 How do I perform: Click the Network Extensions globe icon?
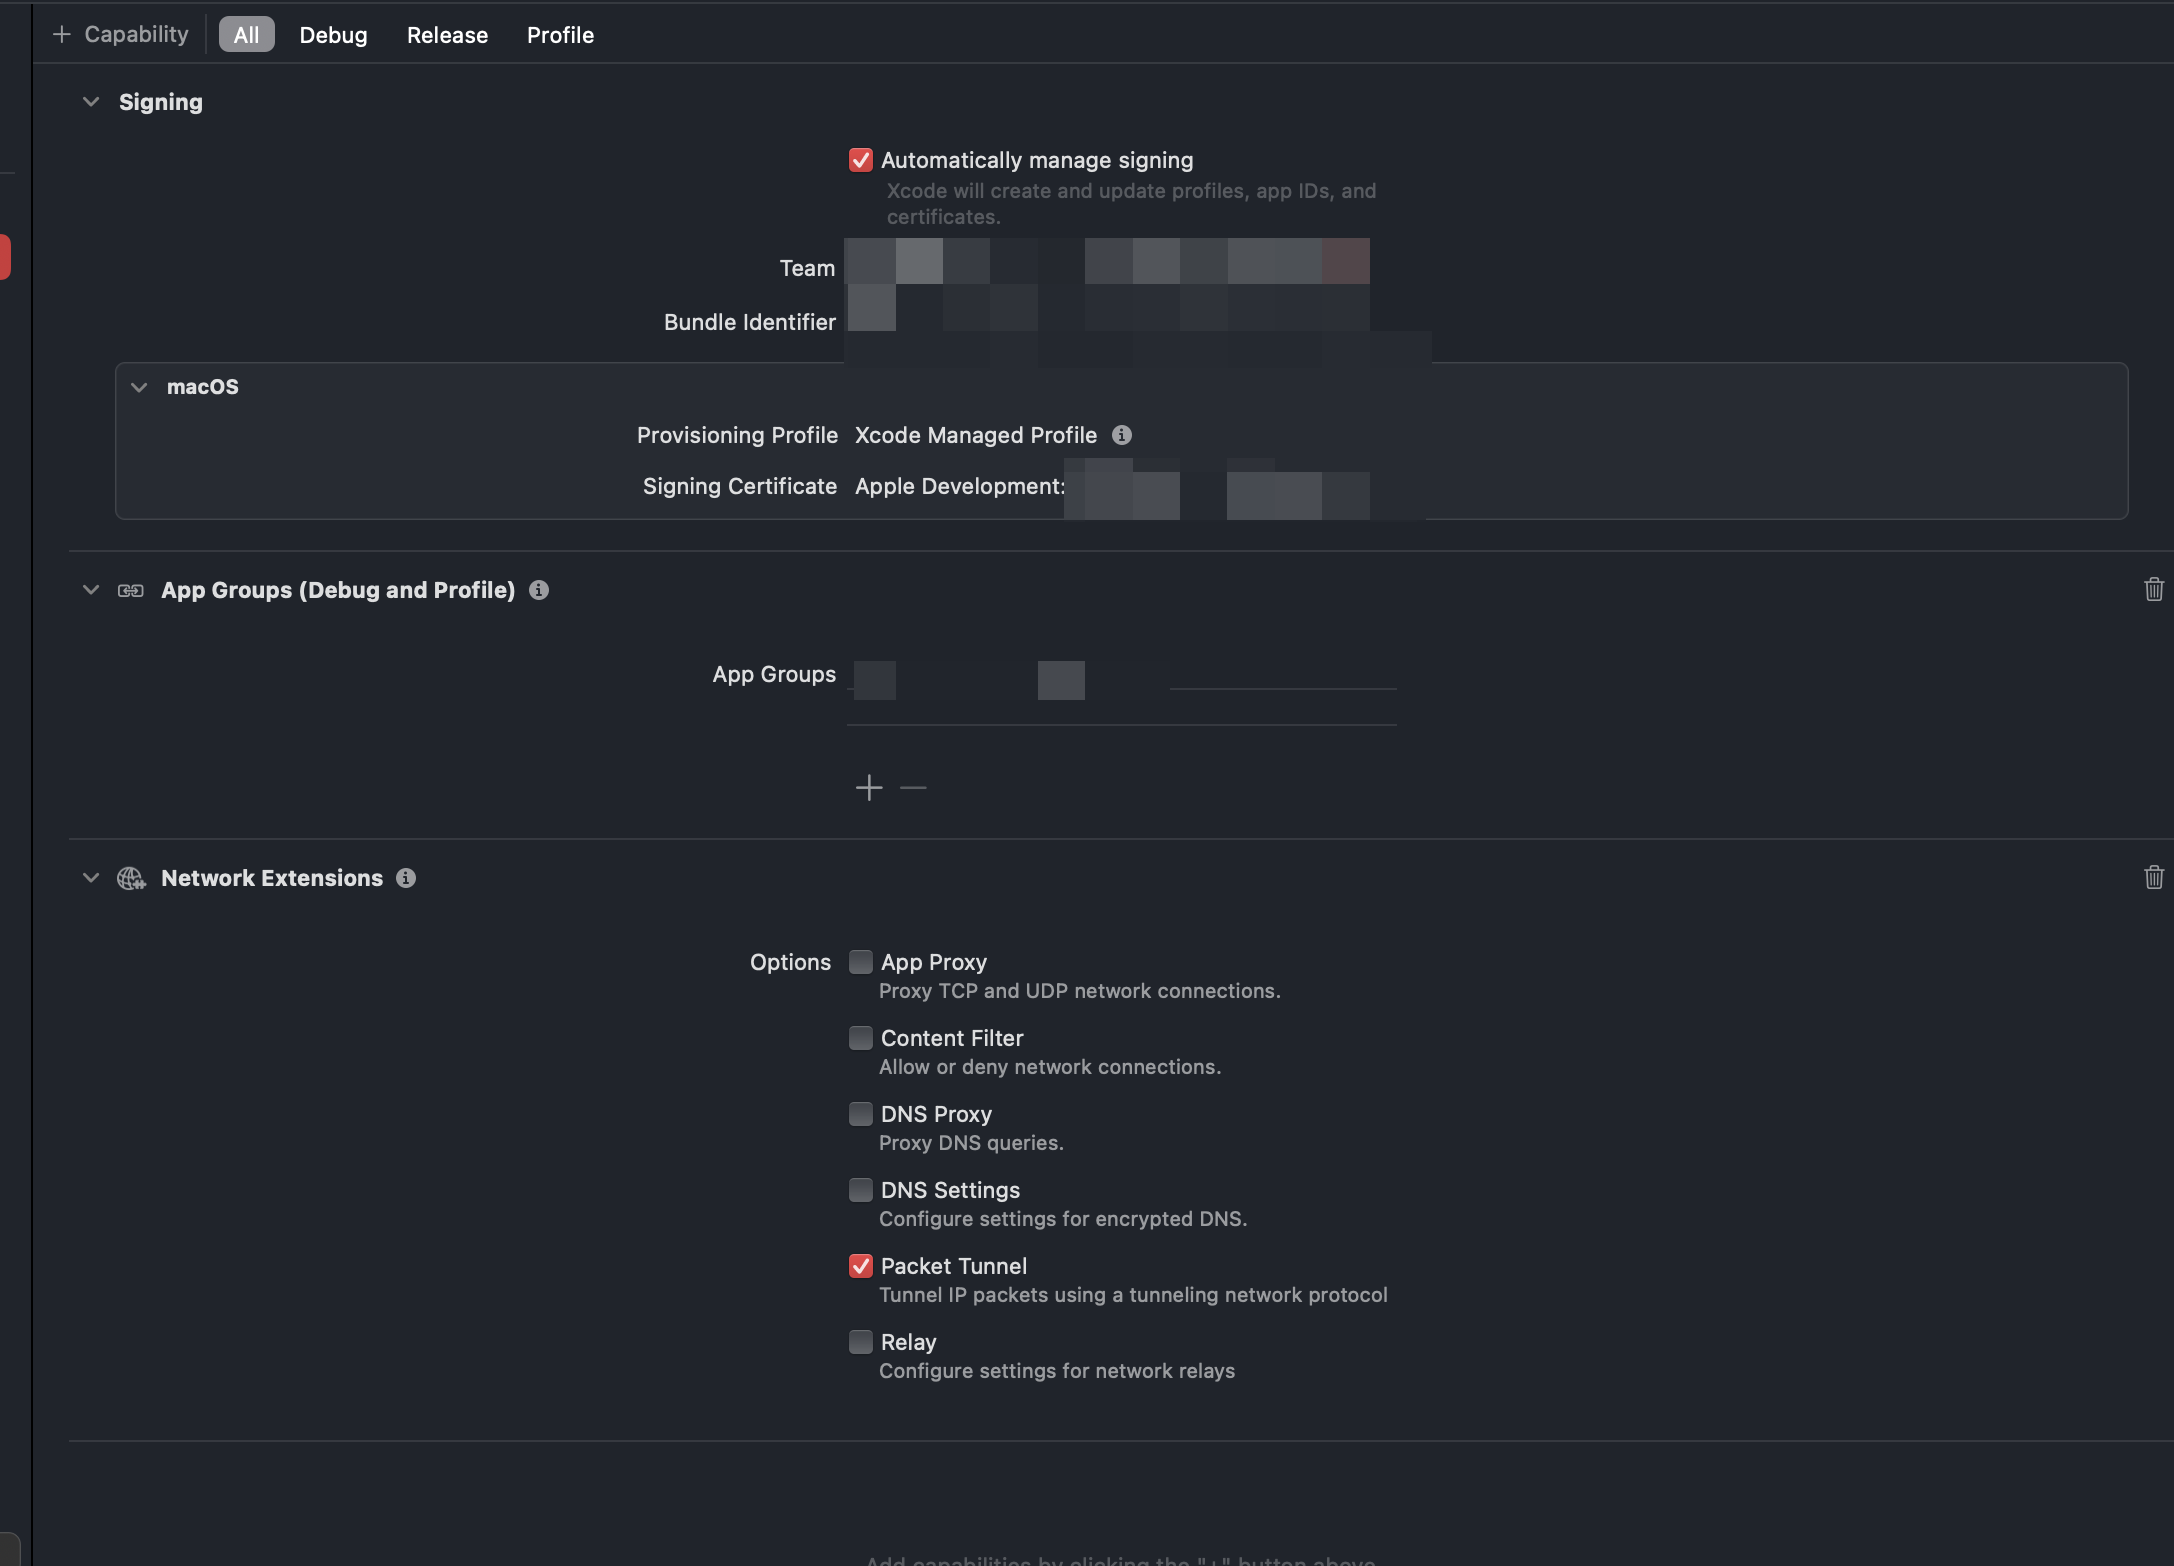point(131,878)
